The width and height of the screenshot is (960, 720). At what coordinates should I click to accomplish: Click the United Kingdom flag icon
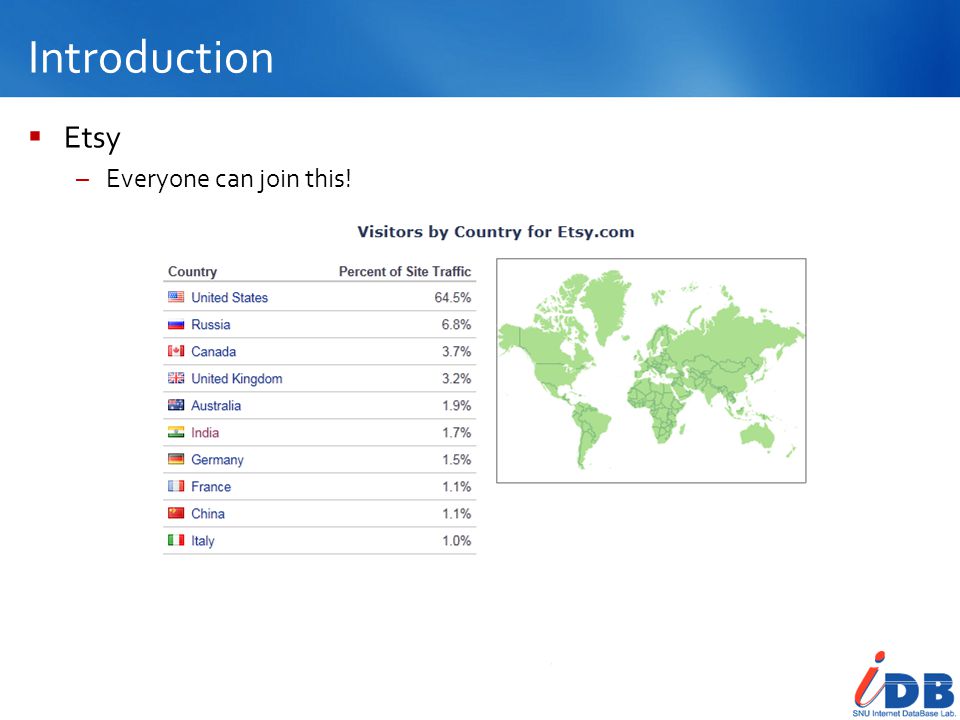coord(176,378)
